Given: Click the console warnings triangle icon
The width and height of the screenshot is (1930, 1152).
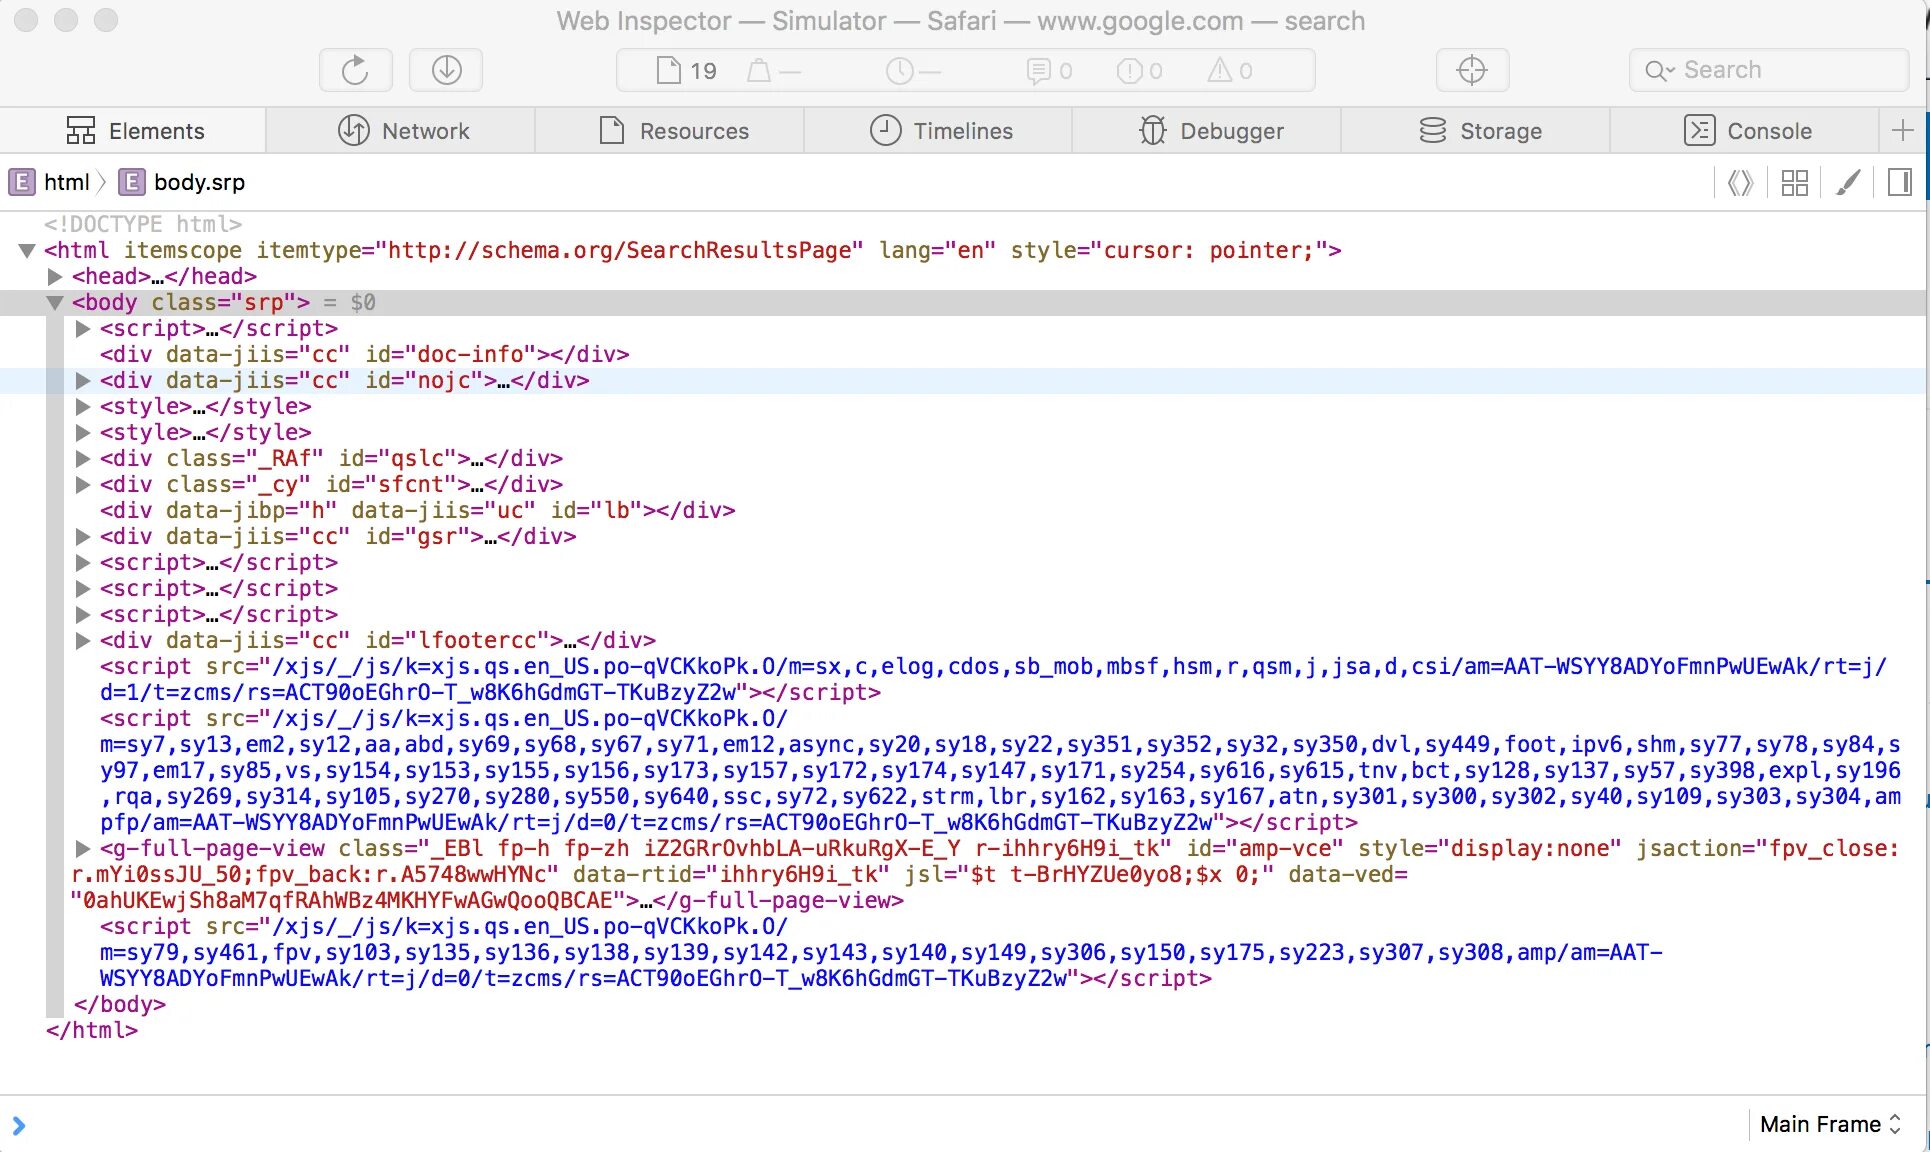Looking at the screenshot, I should [x=1220, y=70].
